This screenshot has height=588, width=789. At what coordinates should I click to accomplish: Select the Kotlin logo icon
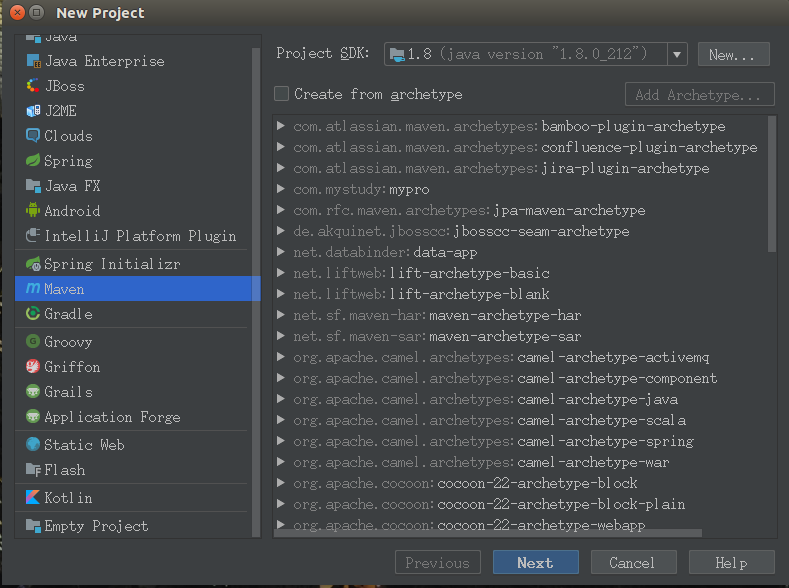(33, 497)
